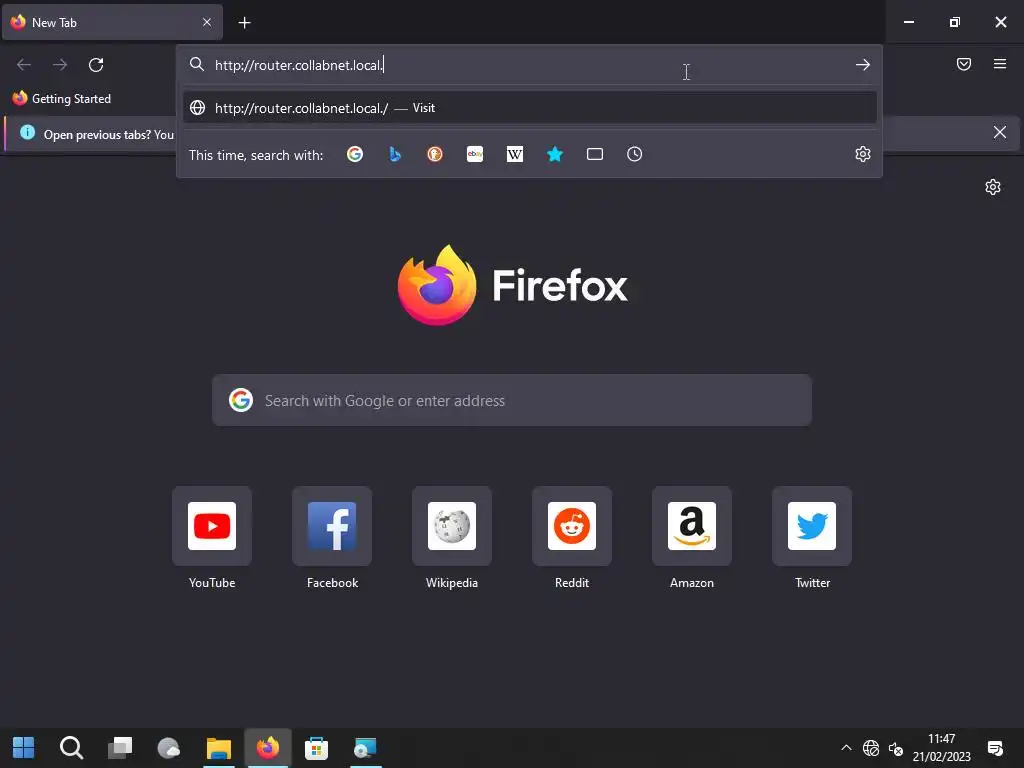Screen dimensions: 1024x768
Task: Click the address bar text field
Action: pos(530,65)
